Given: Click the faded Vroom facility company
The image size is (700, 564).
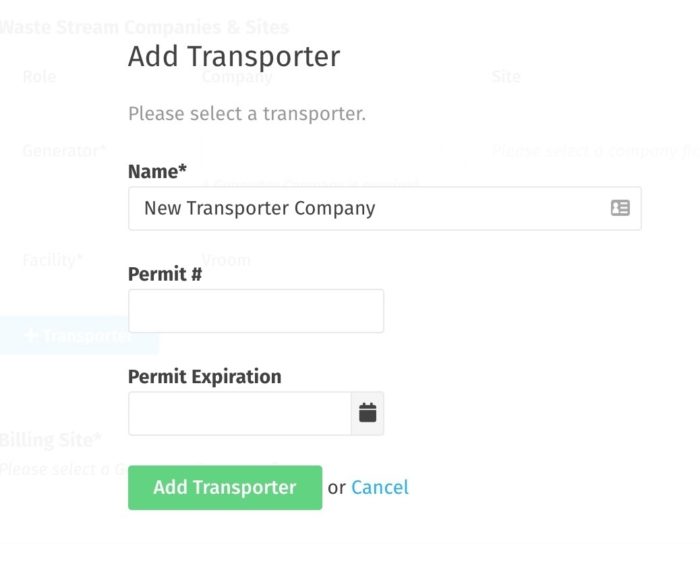Looking at the screenshot, I should (x=226, y=260).
